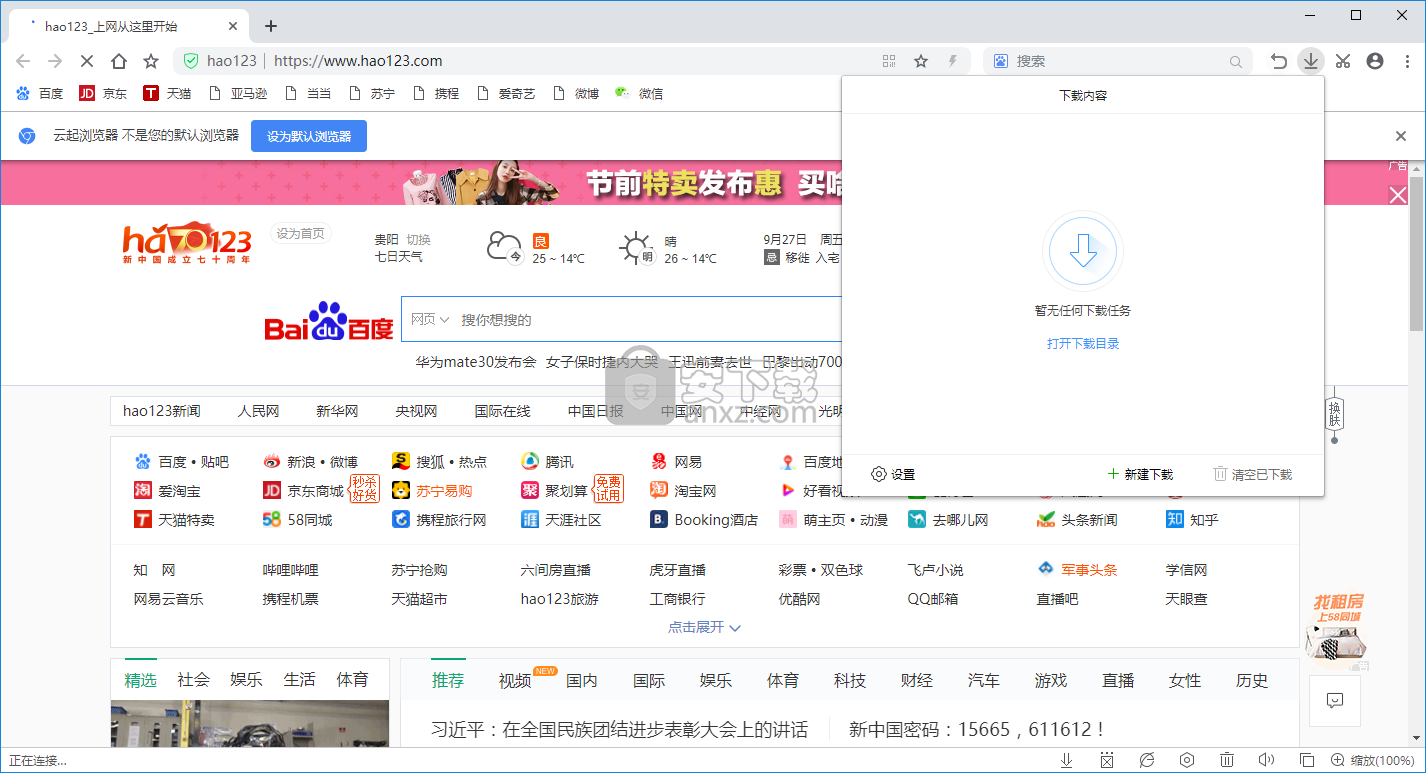Click 设为首页 next to hao123 logo
The image size is (1426, 773).
pyautogui.click(x=301, y=233)
